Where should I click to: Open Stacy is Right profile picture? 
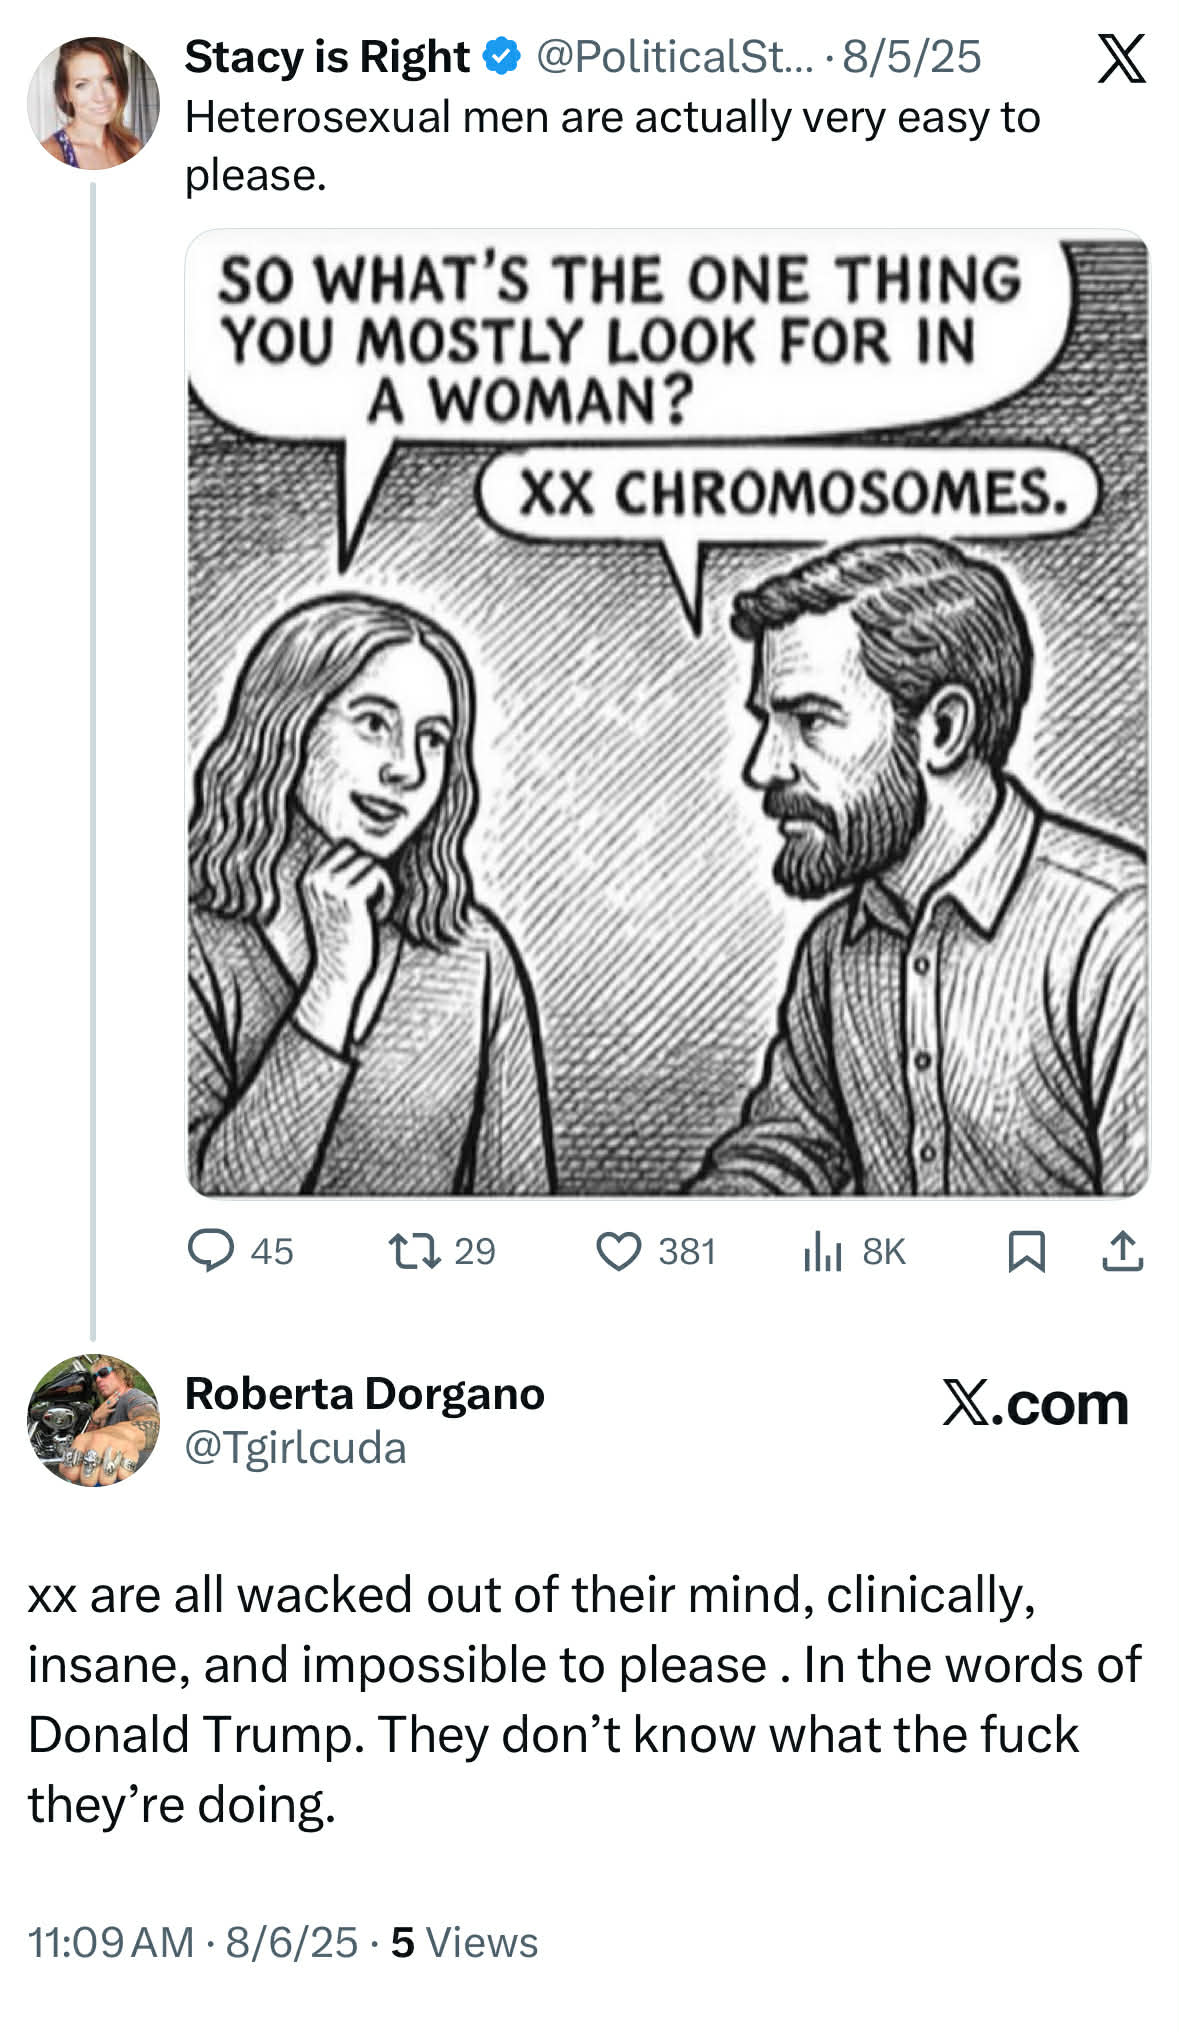click(93, 103)
